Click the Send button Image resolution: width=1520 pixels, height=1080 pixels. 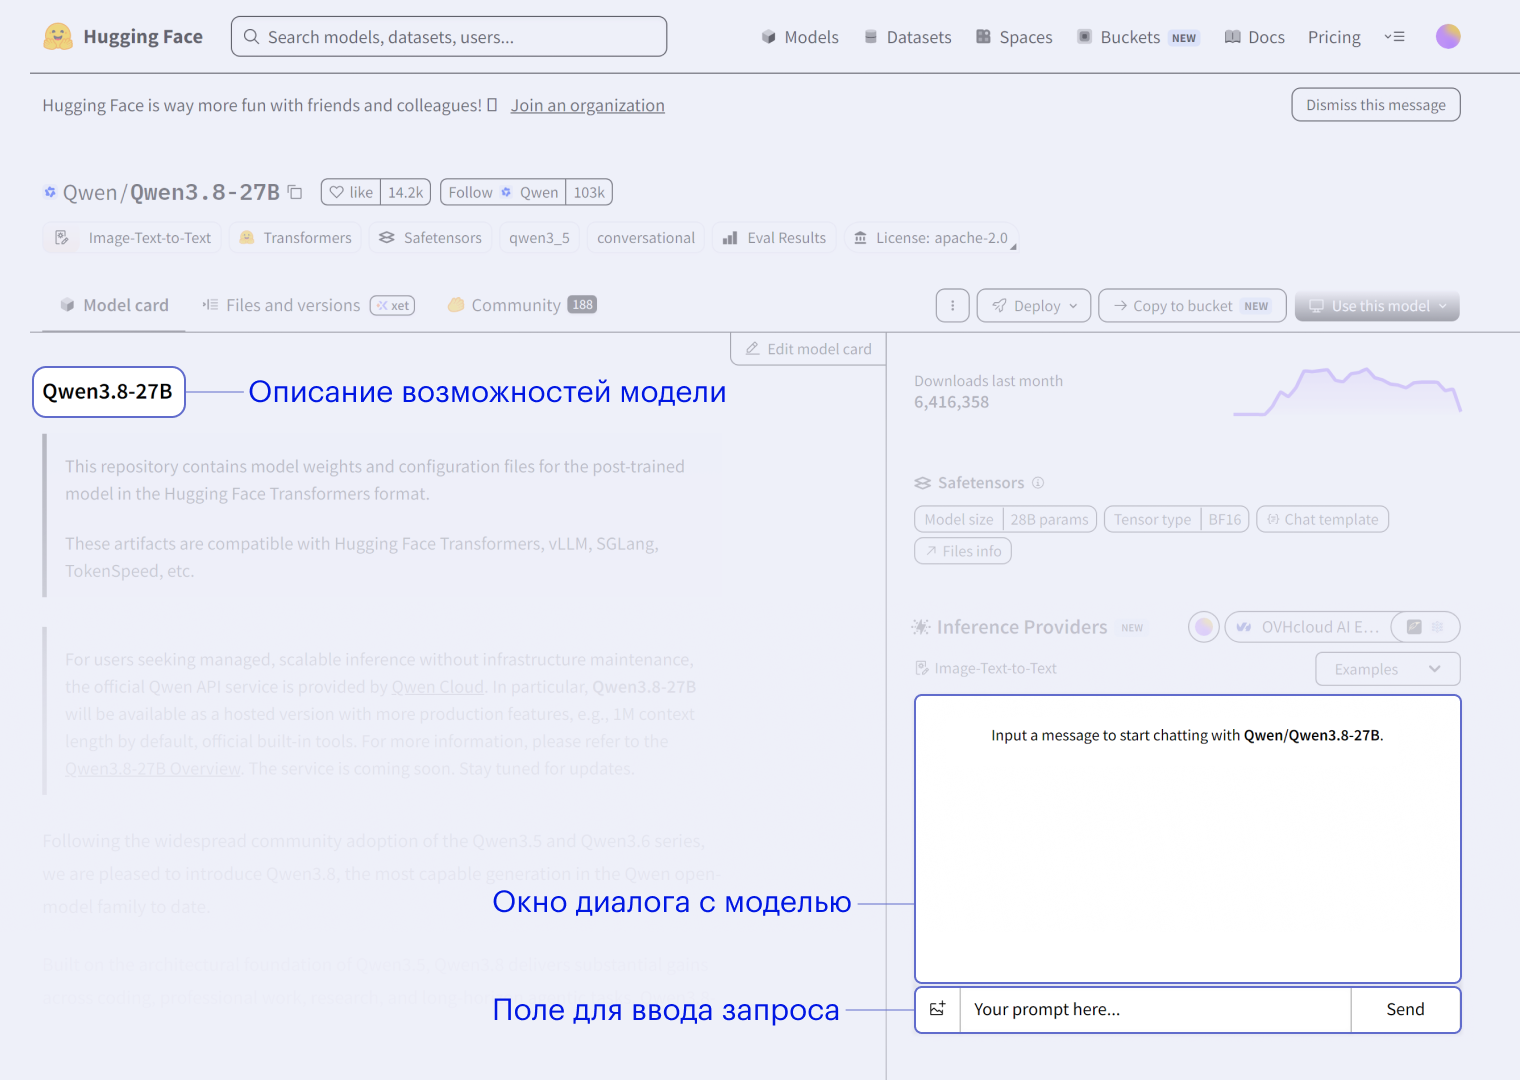[1405, 1010]
